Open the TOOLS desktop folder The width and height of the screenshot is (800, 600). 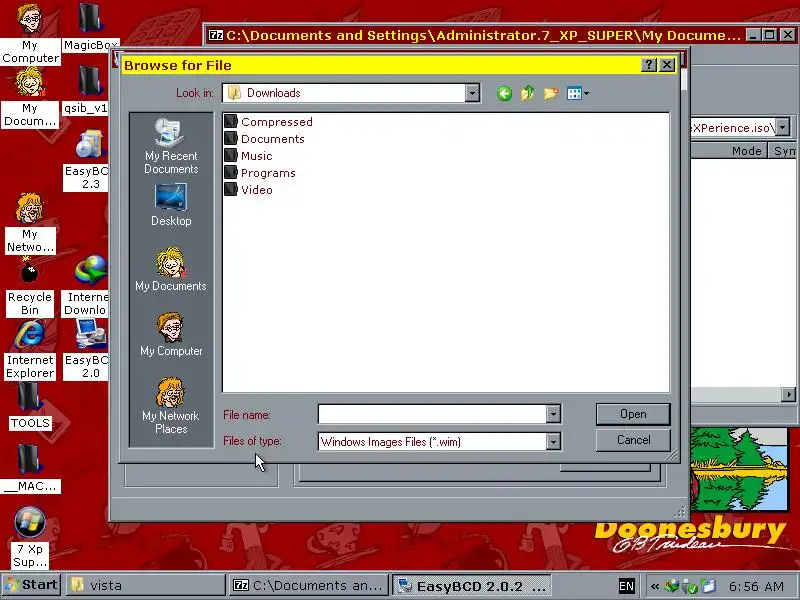tap(30, 406)
